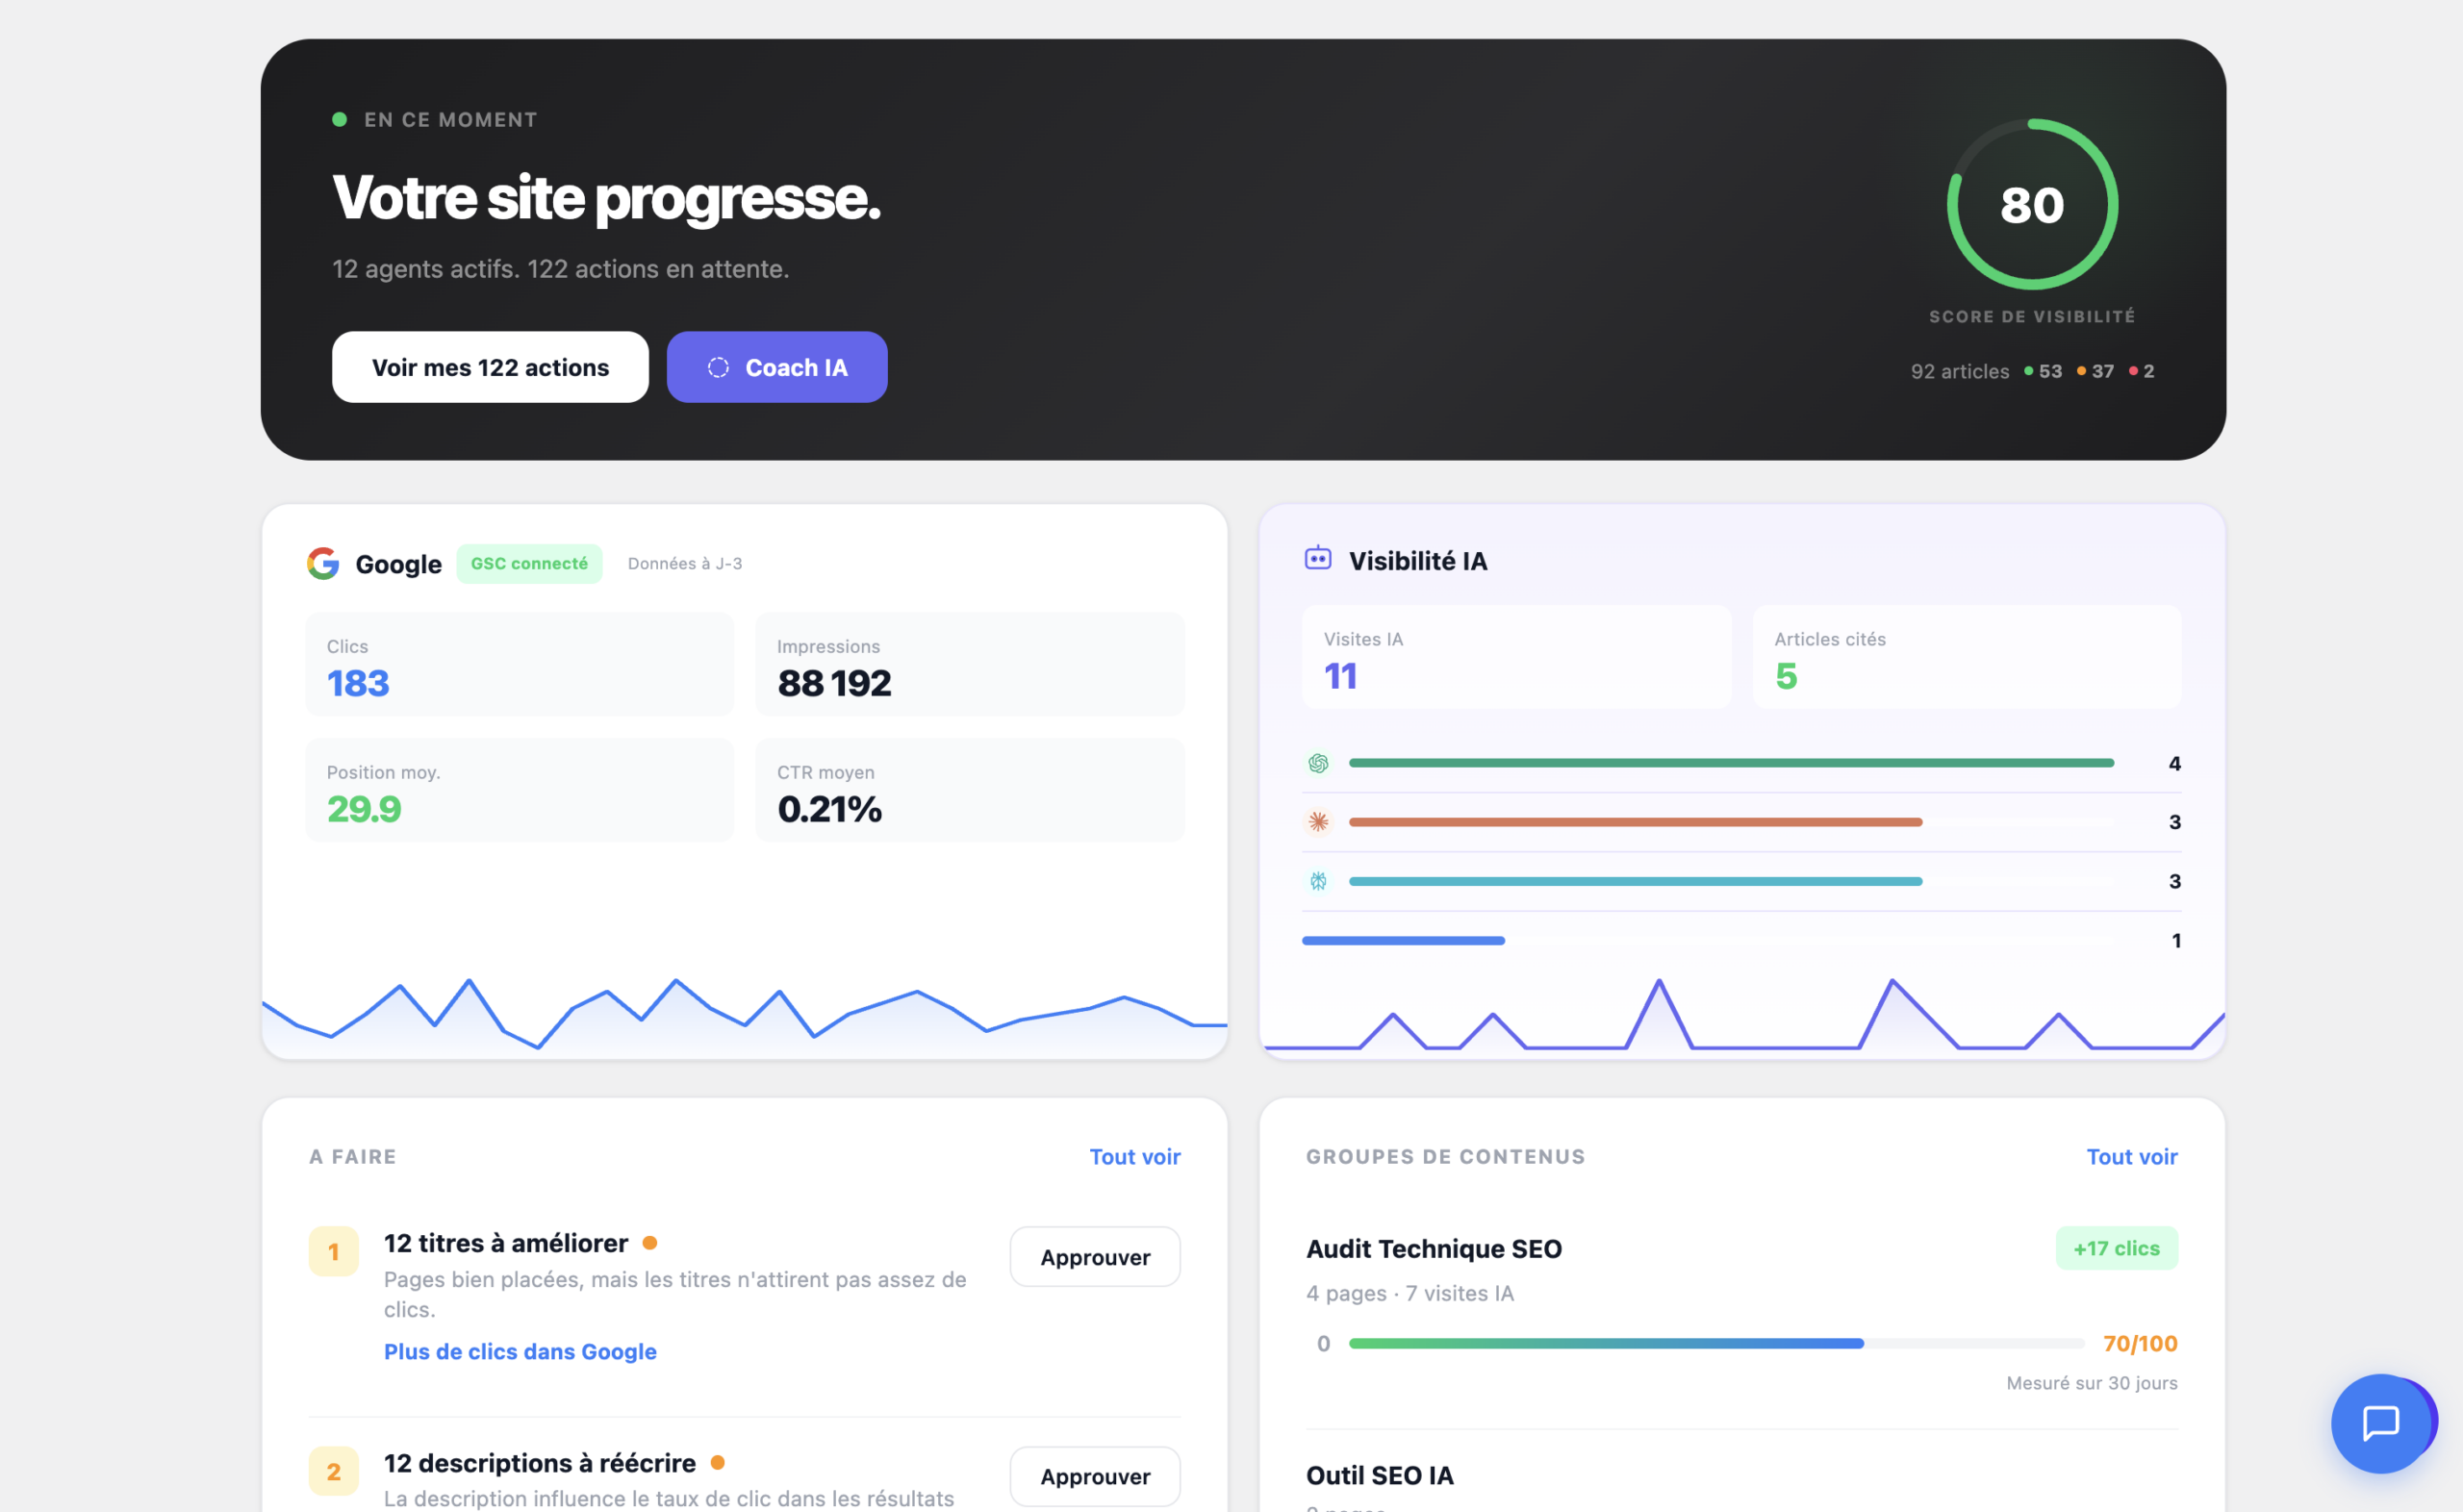This screenshot has height=1512, width=2463.
Task: Click the 92 articles count text
Action: [x=1959, y=371]
